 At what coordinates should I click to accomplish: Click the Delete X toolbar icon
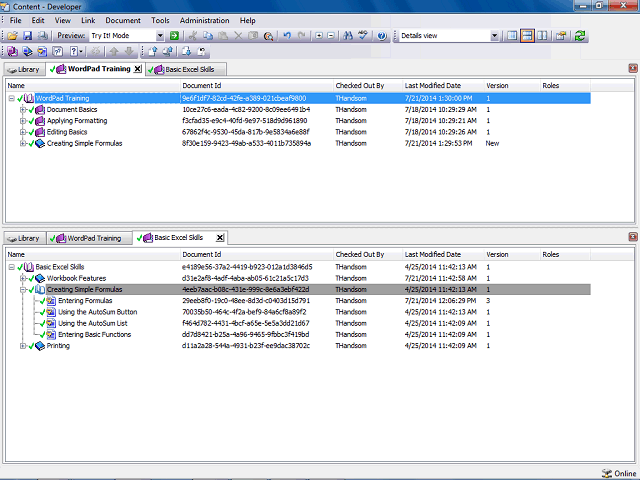[238, 36]
